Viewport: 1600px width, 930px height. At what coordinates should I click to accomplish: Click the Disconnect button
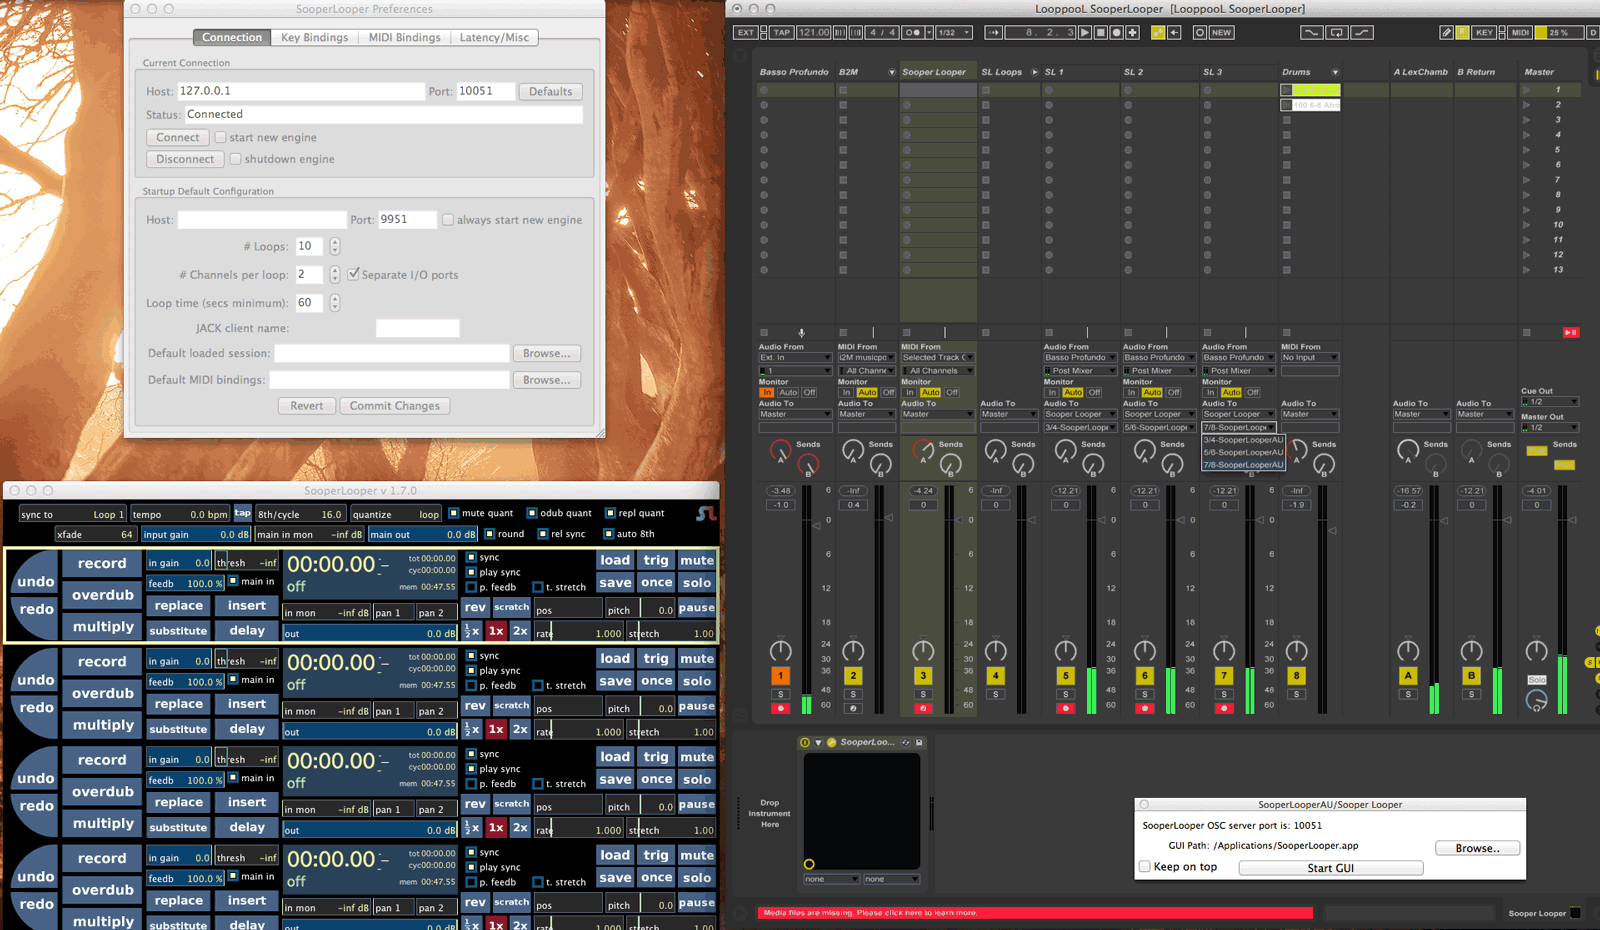(x=185, y=159)
